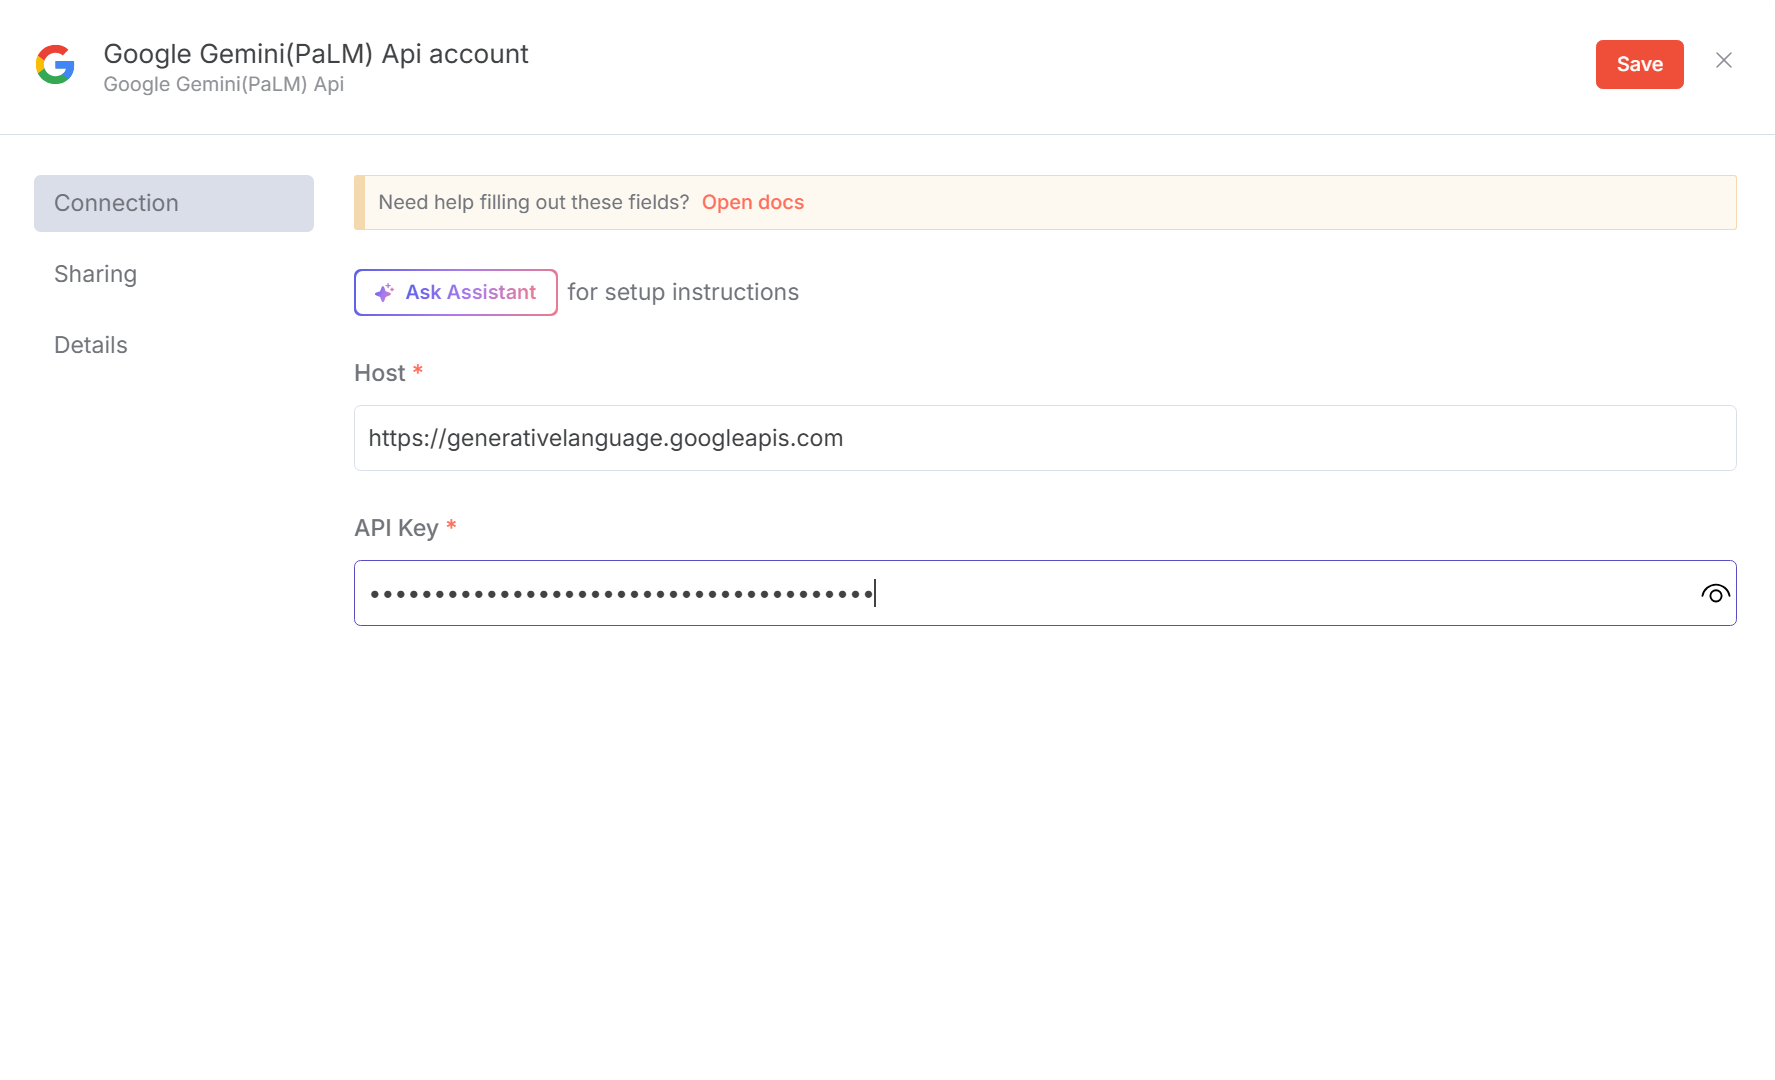Click the credential name title to rename

coord(316,54)
